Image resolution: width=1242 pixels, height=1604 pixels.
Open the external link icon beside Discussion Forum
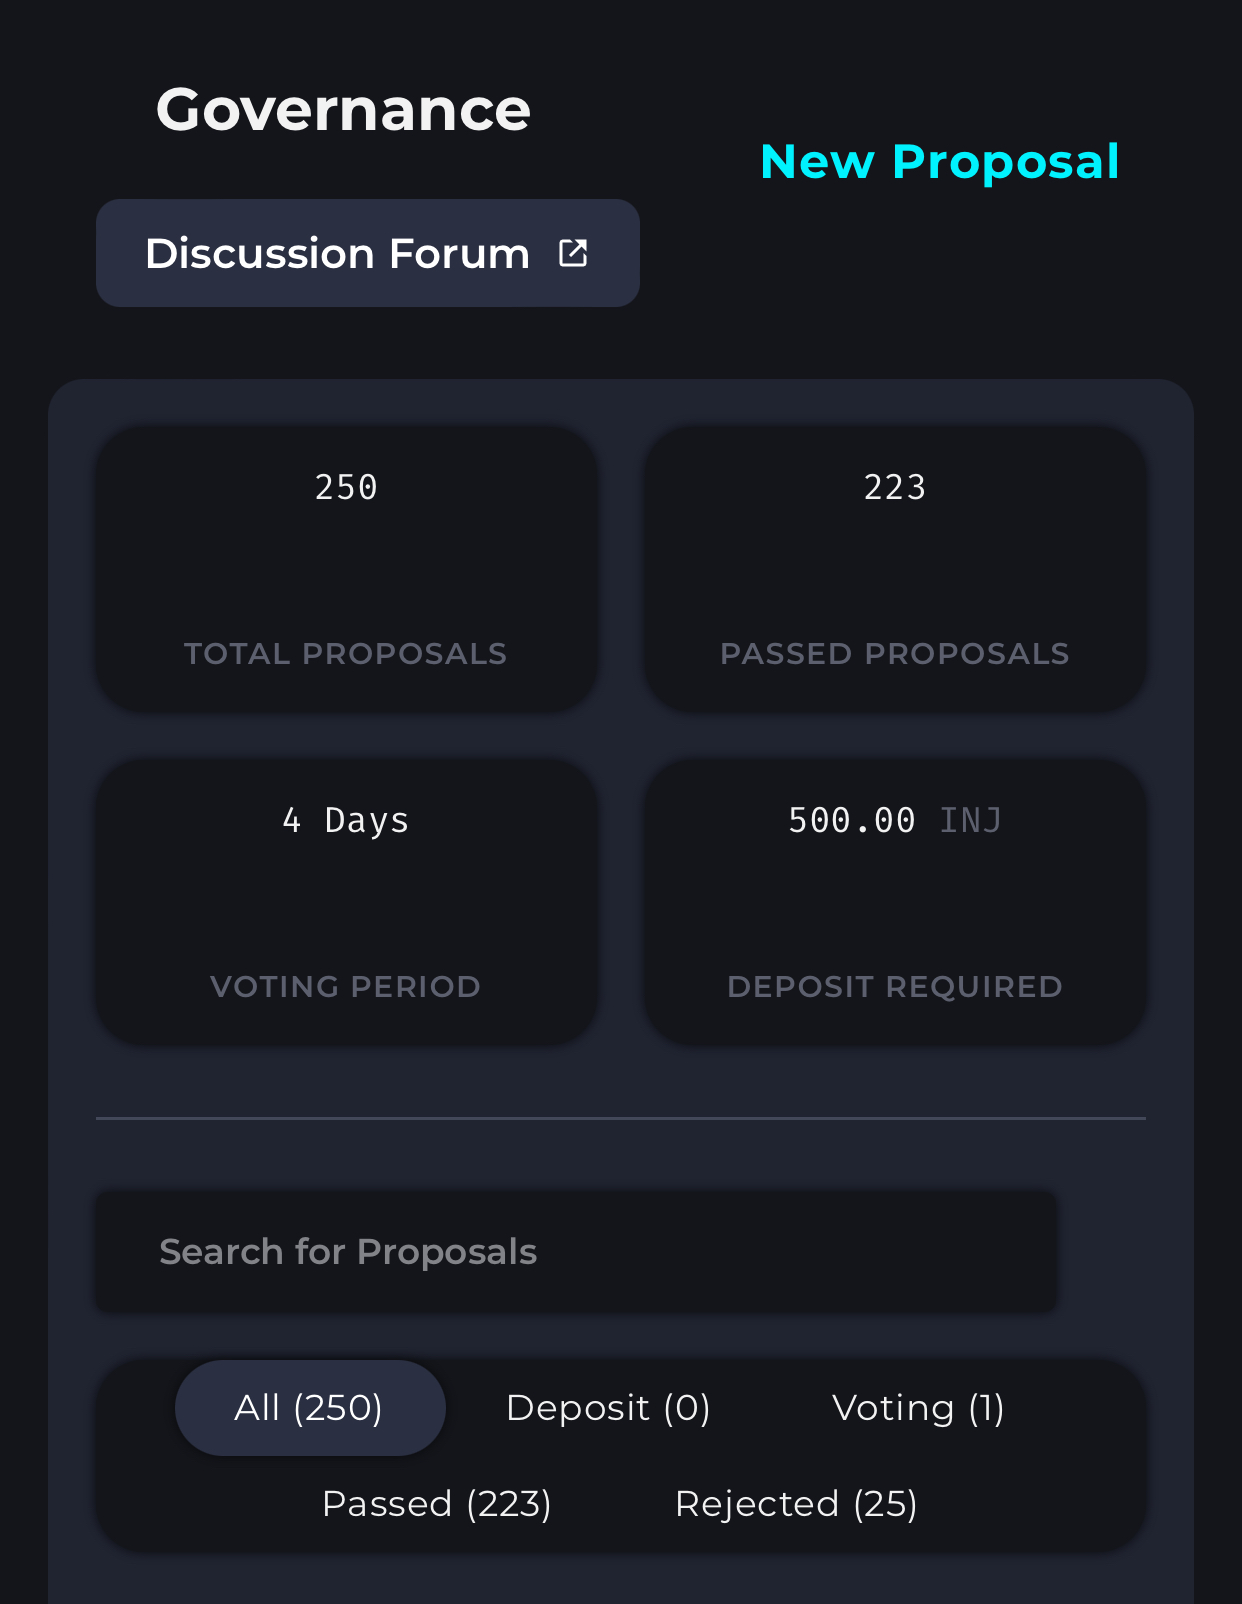click(x=573, y=253)
